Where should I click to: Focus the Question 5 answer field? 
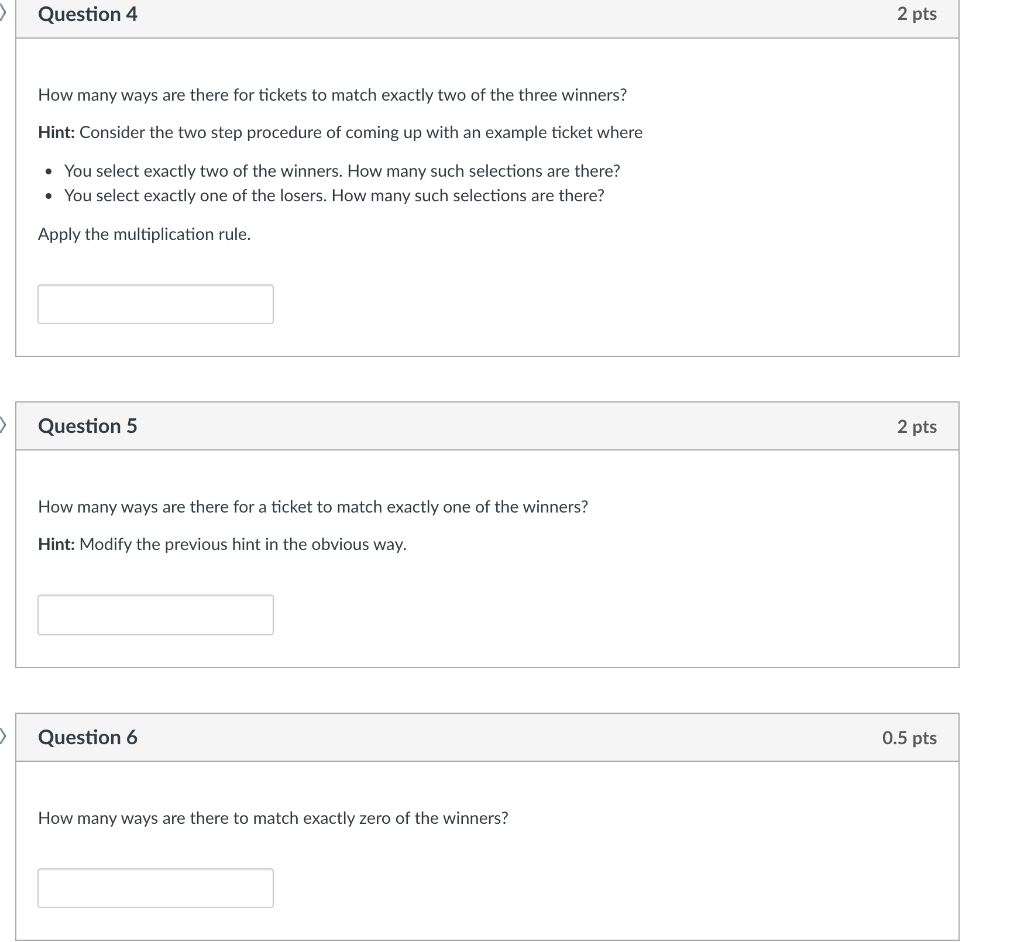point(155,614)
